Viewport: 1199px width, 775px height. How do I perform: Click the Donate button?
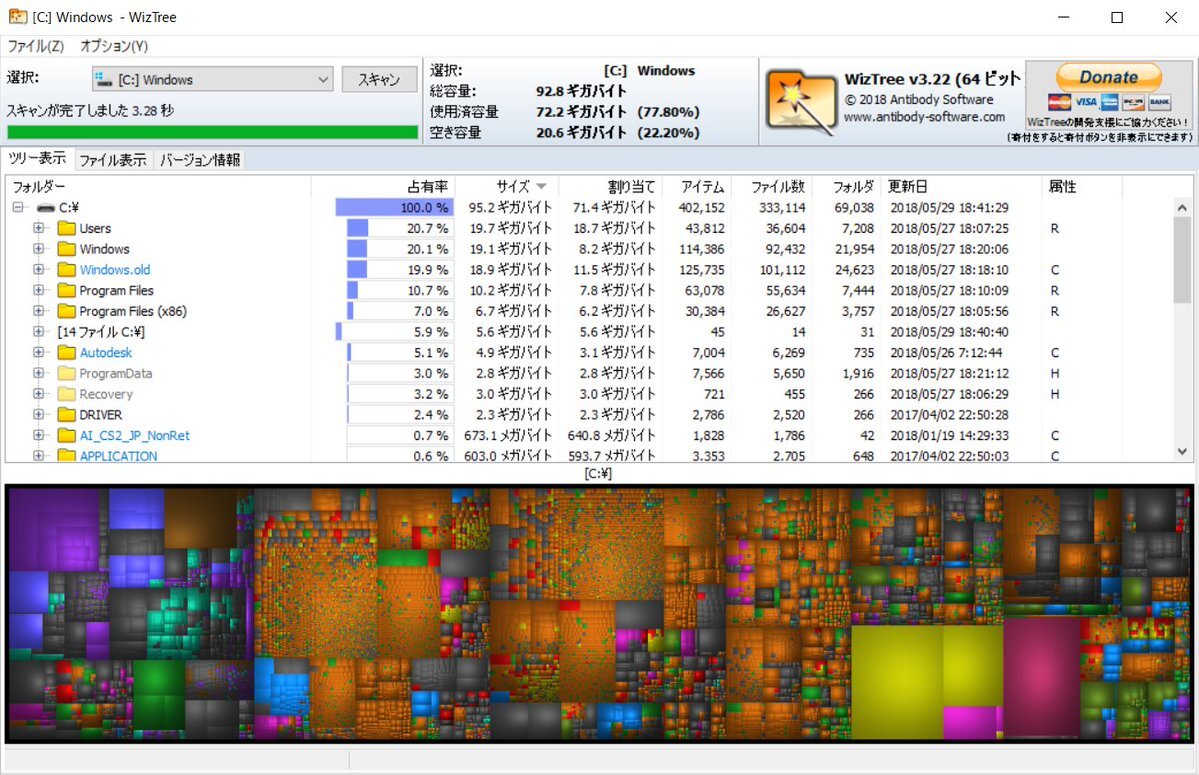pos(1109,77)
